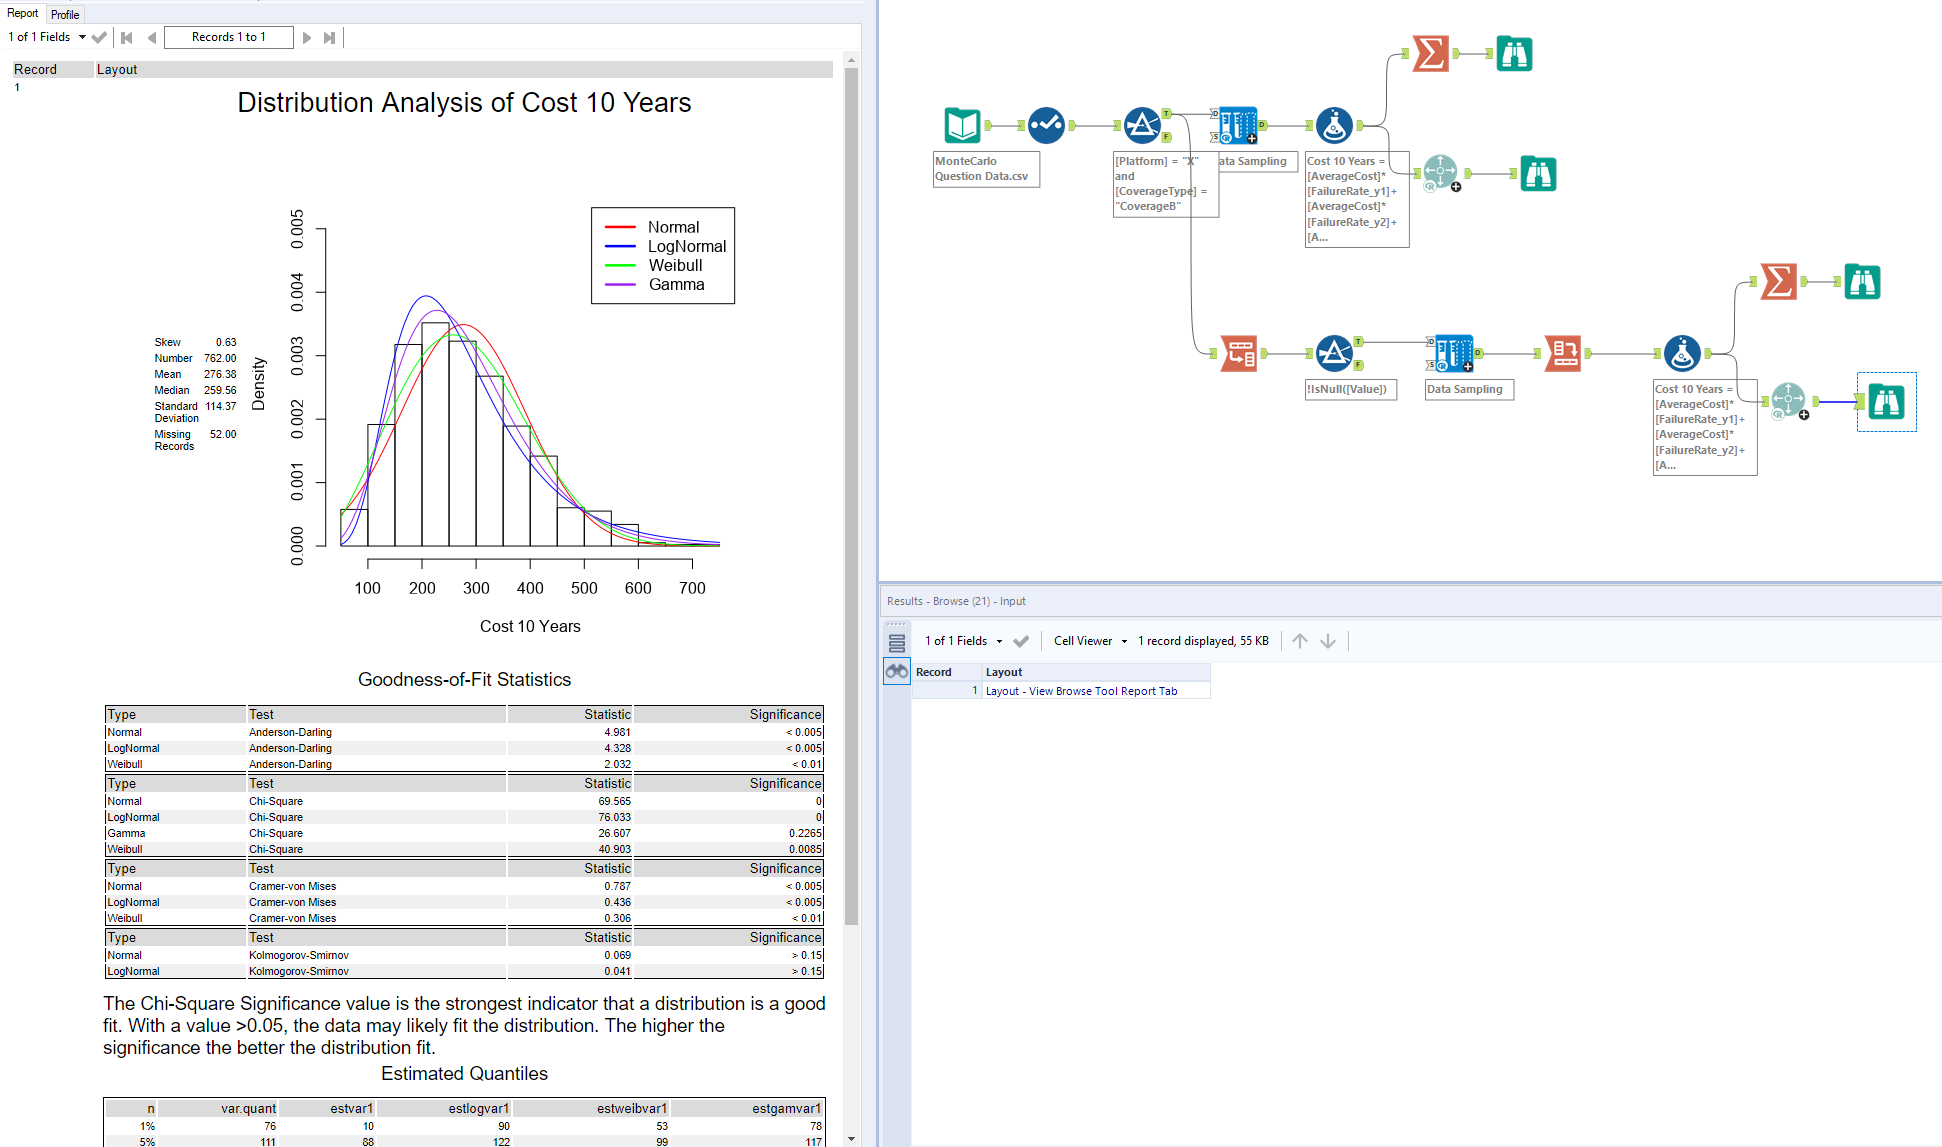Open 1 of 1 Fields dropdown in Results
Viewport: 1942px width, 1147px height.
click(x=964, y=641)
